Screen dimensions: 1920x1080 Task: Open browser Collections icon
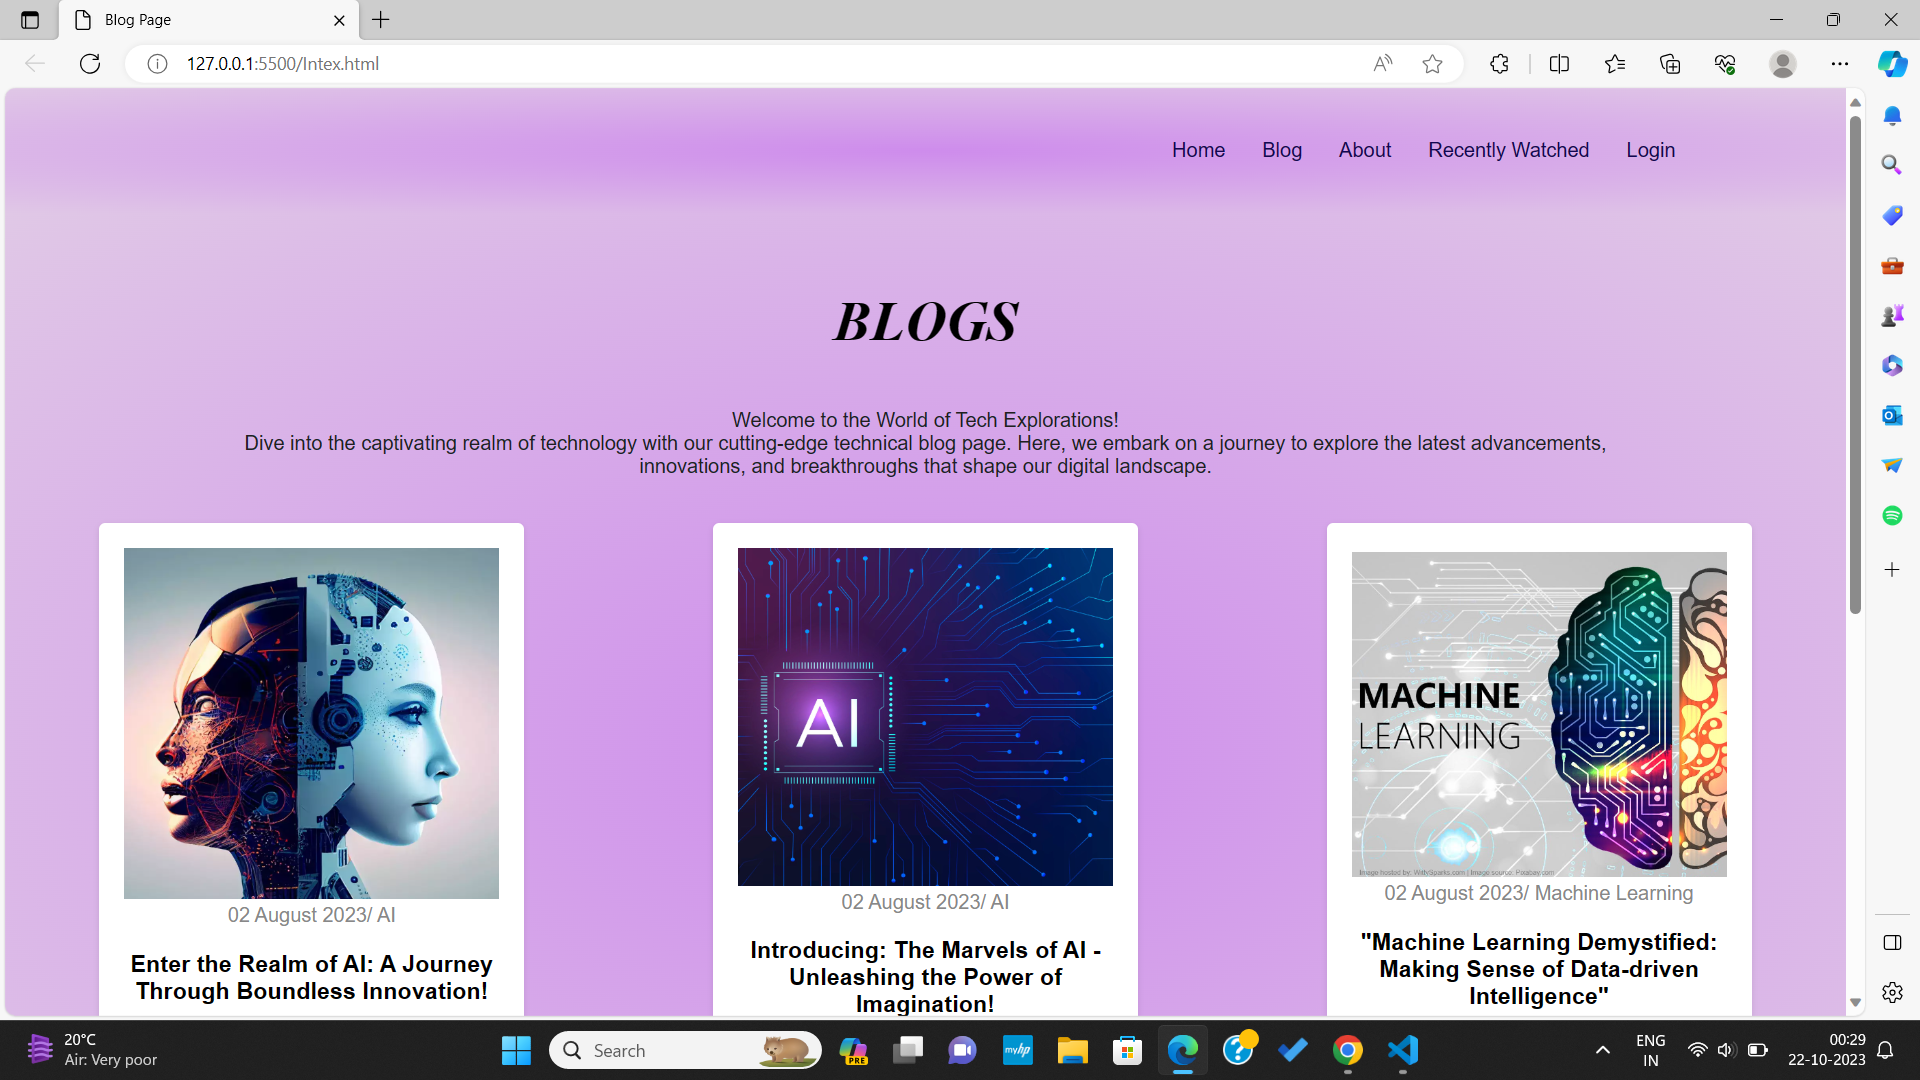(x=1670, y=64)
